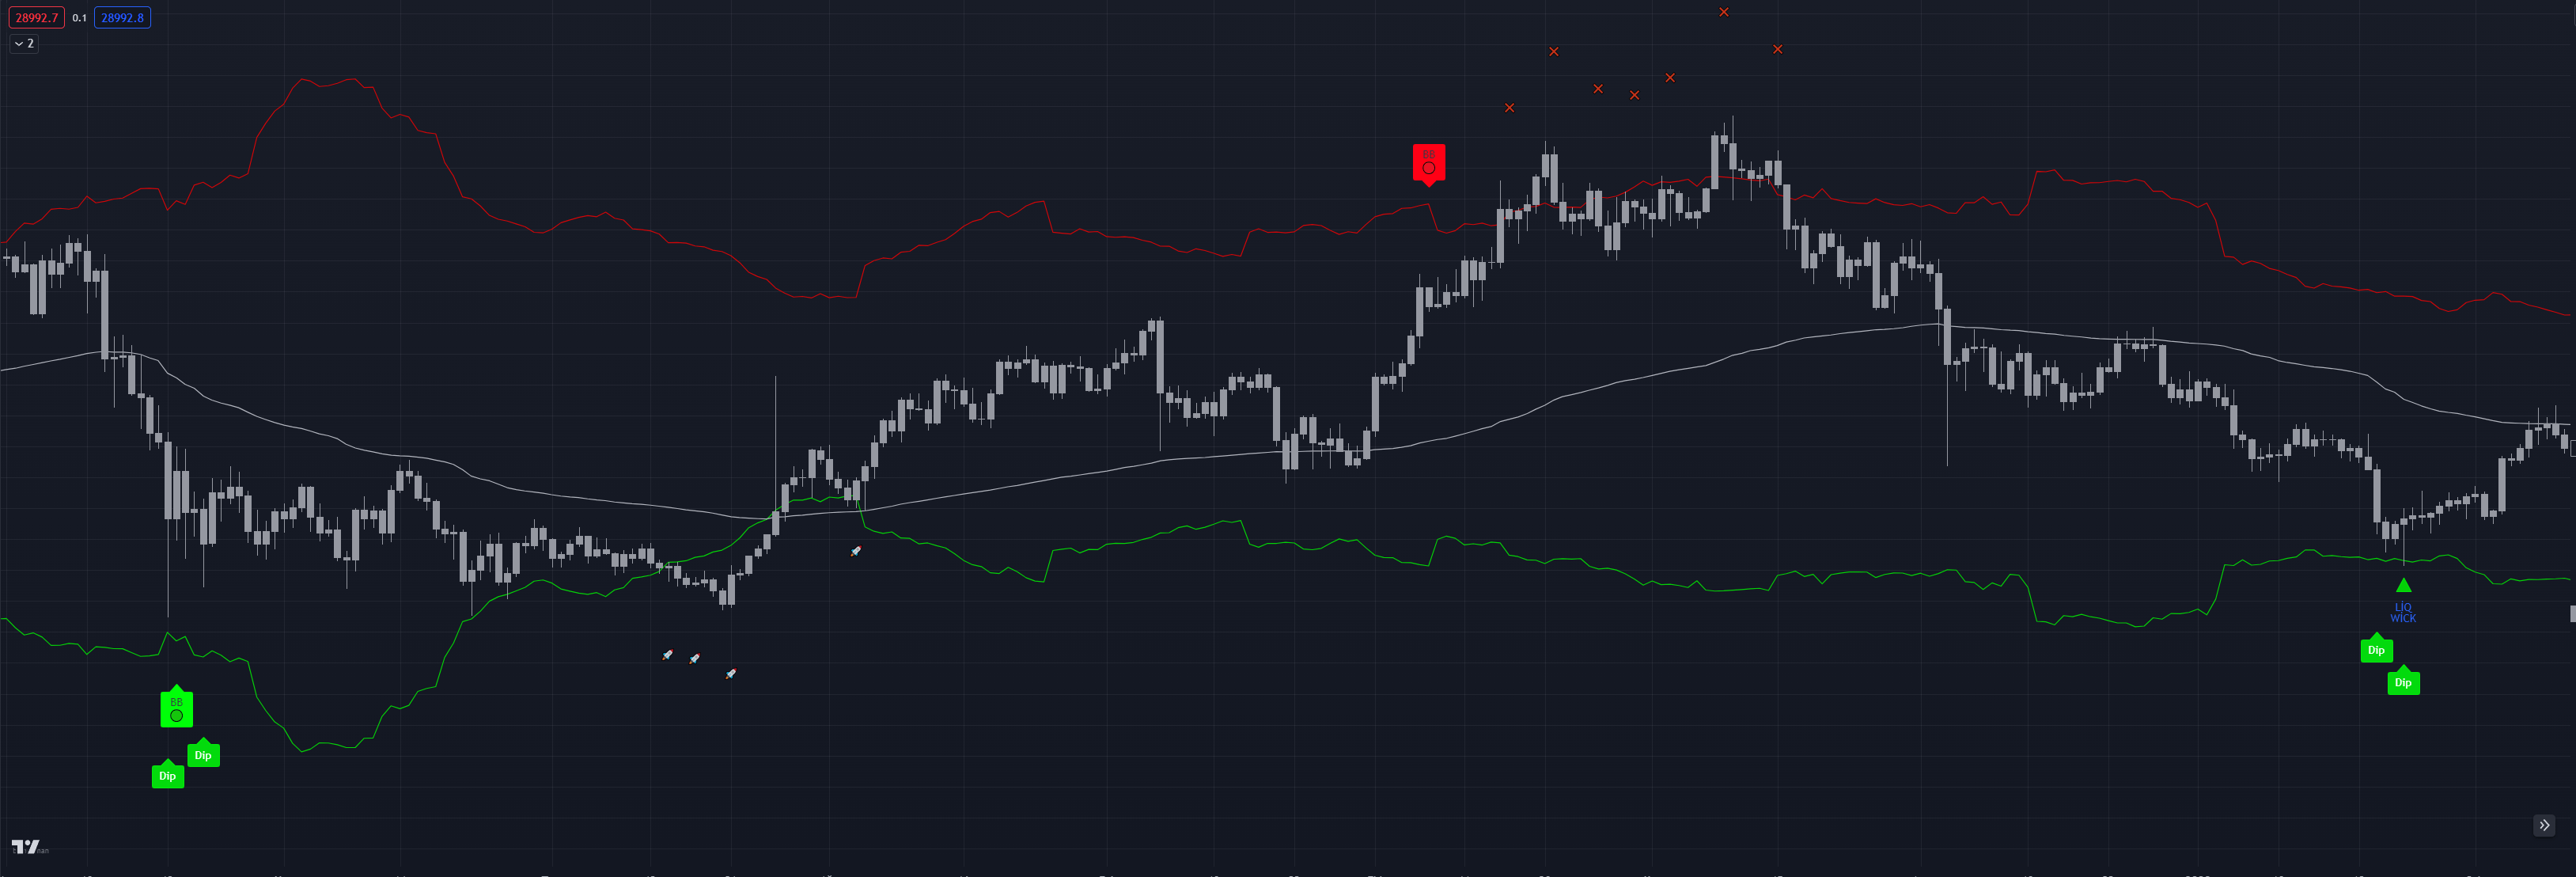Click the gray price label on the right edge
Screen dimensions: 2576x877
tap(2572, 614)
